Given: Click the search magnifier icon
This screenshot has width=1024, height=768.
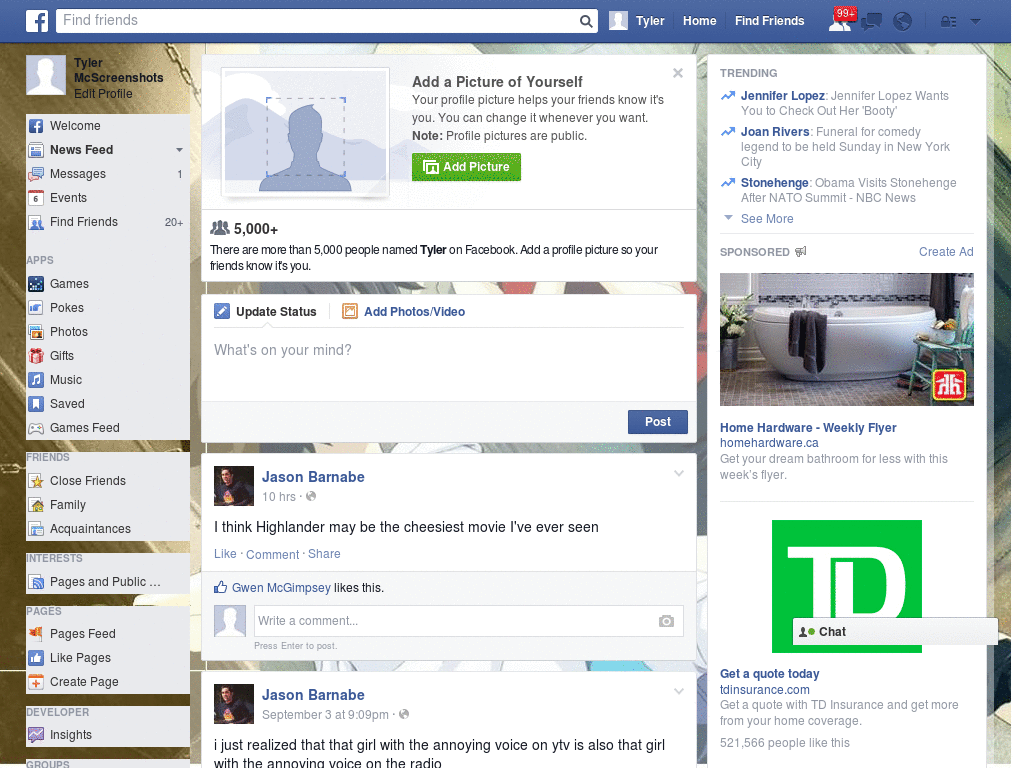Looking at the screenshot, I should (586, 21).
